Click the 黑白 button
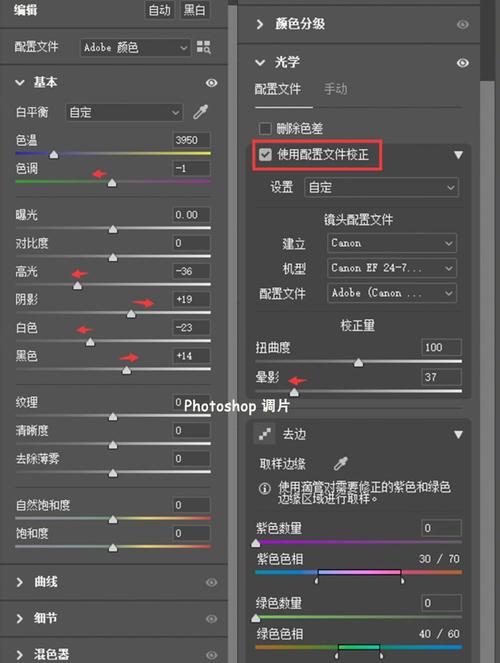Image resolution: width=500 pixels, height=663 pixels. [x=194, y=10]
